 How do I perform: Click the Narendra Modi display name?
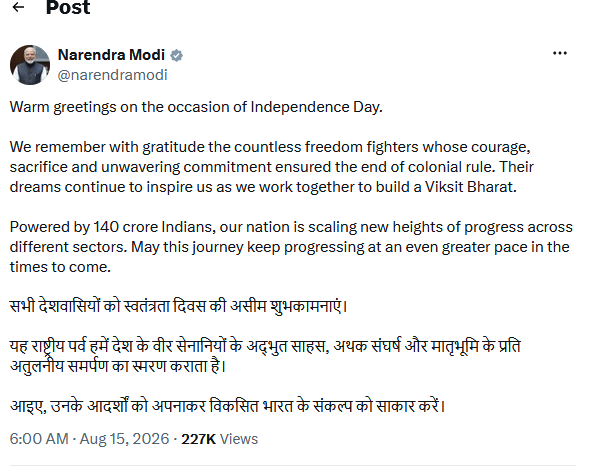click(x=111, y=55)
